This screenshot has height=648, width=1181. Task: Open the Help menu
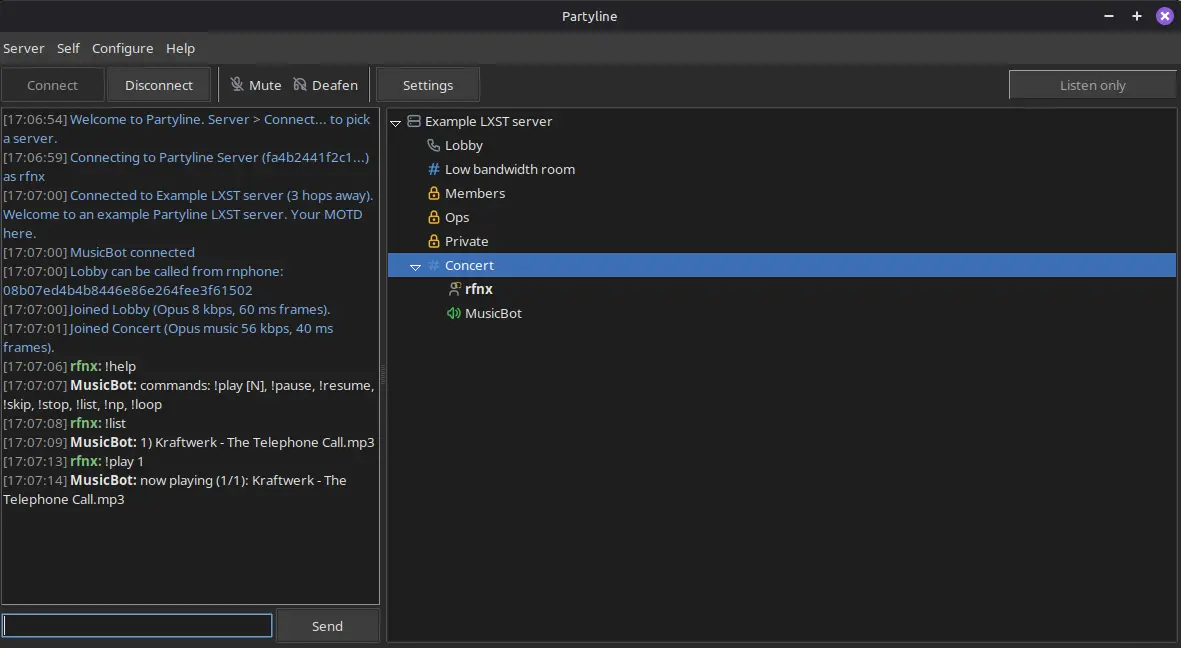180,48
